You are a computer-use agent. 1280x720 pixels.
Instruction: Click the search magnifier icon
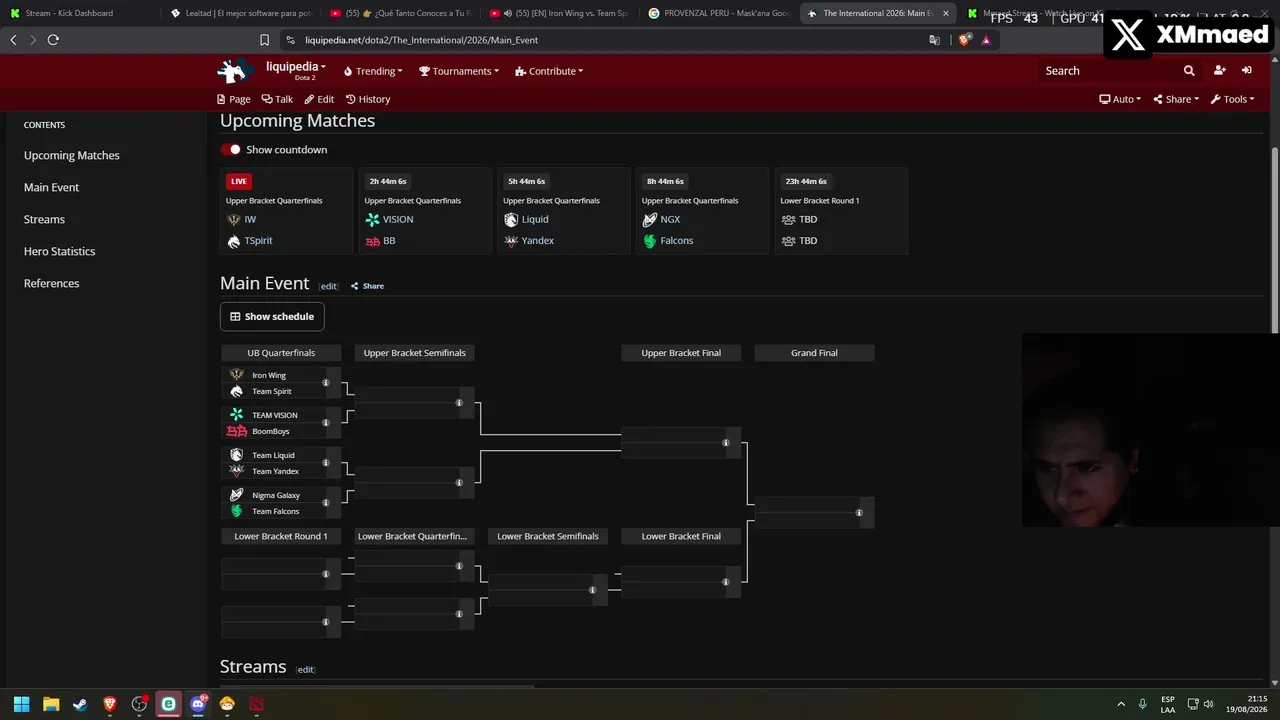(x=1189, y=71)
